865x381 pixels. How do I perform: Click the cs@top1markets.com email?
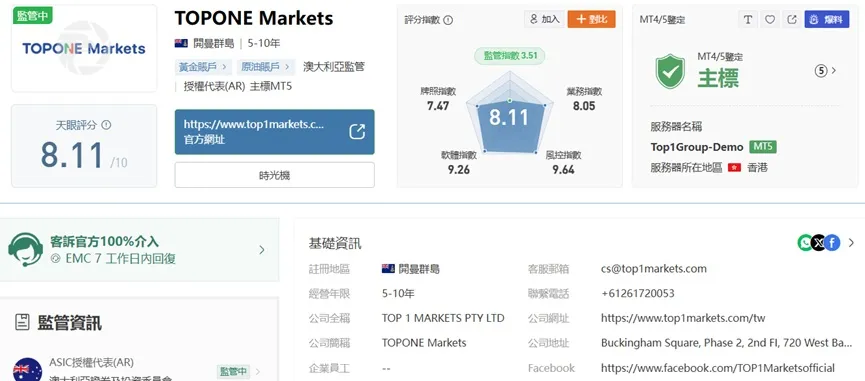(654, 269)
